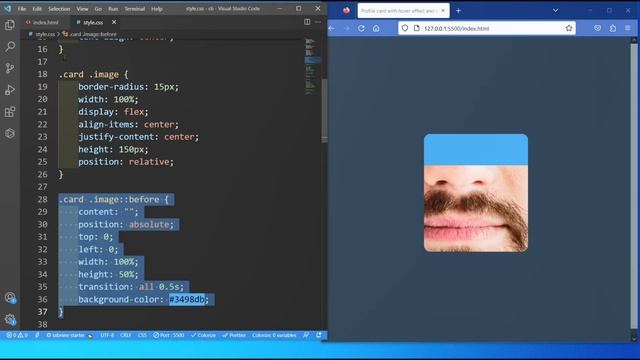Open the hexagon extension icon in activity bar
Screen dimensions: 640x360
pos(10,133)
